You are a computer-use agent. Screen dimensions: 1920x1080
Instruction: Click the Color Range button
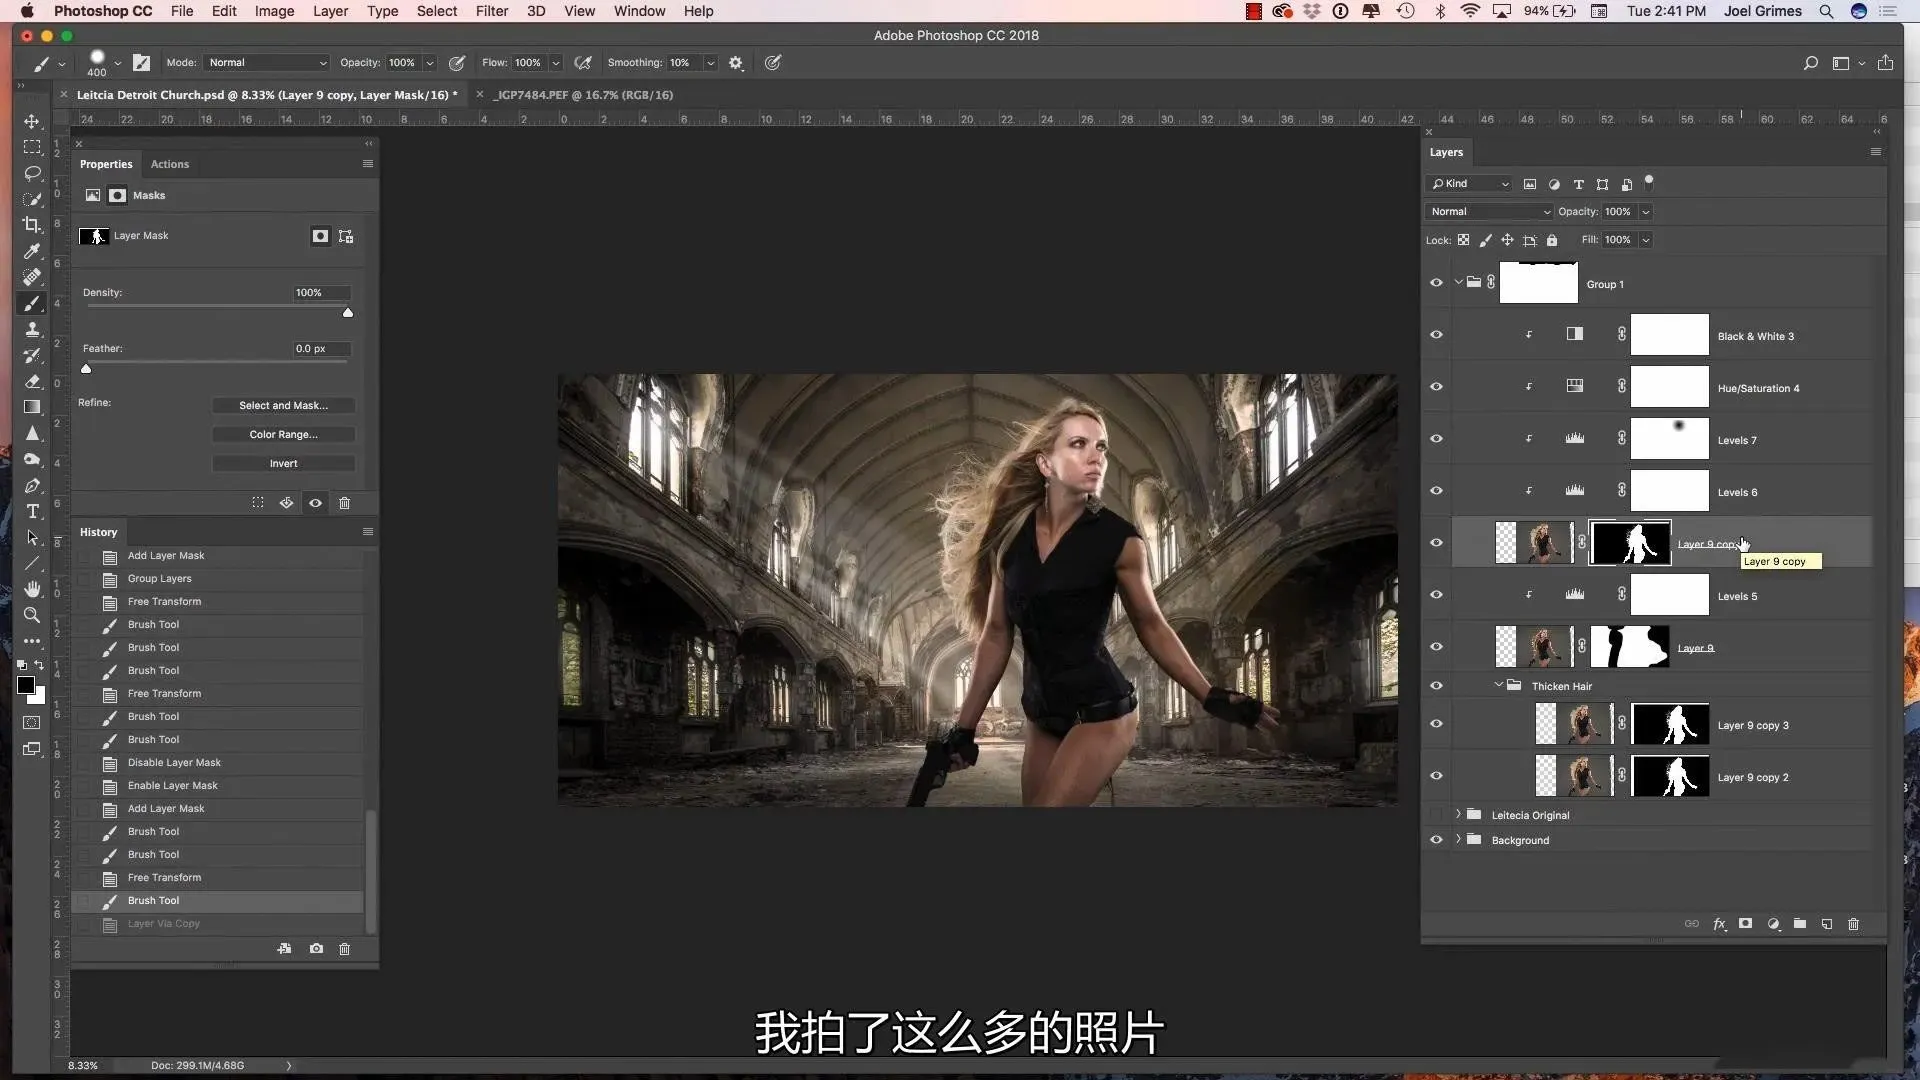[x=283, y=434]
